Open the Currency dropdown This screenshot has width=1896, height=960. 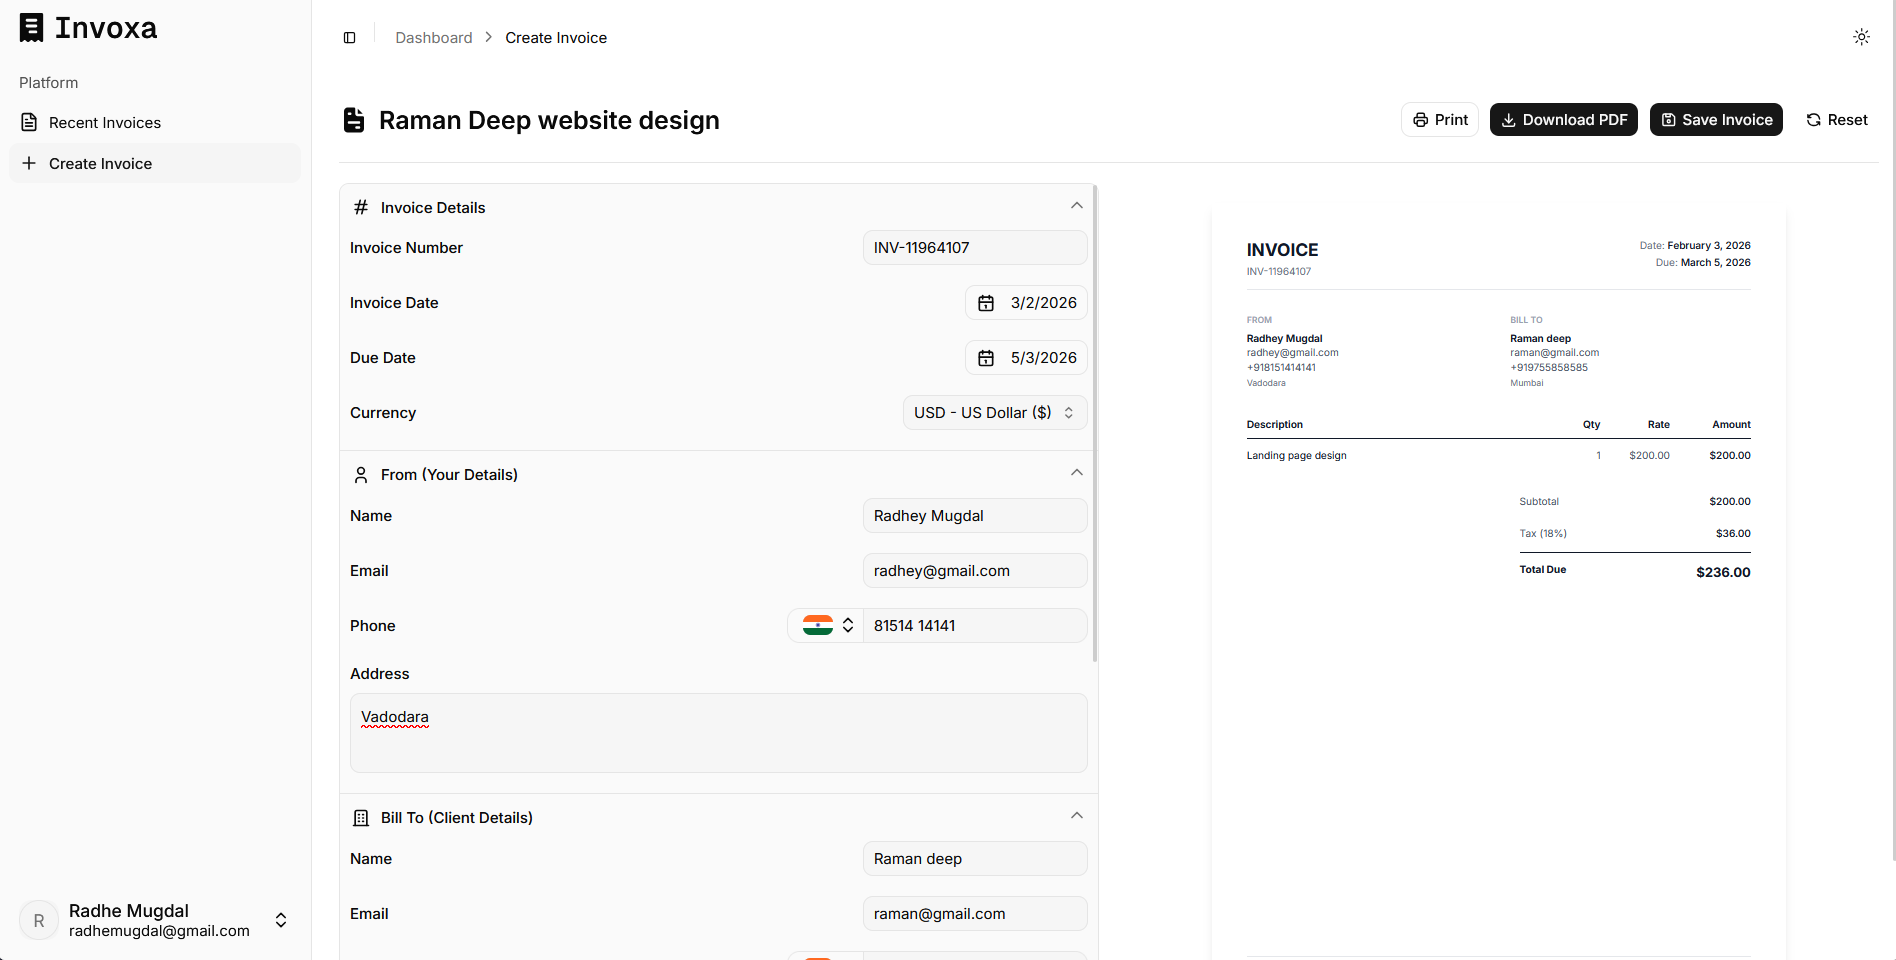[994, 413]
